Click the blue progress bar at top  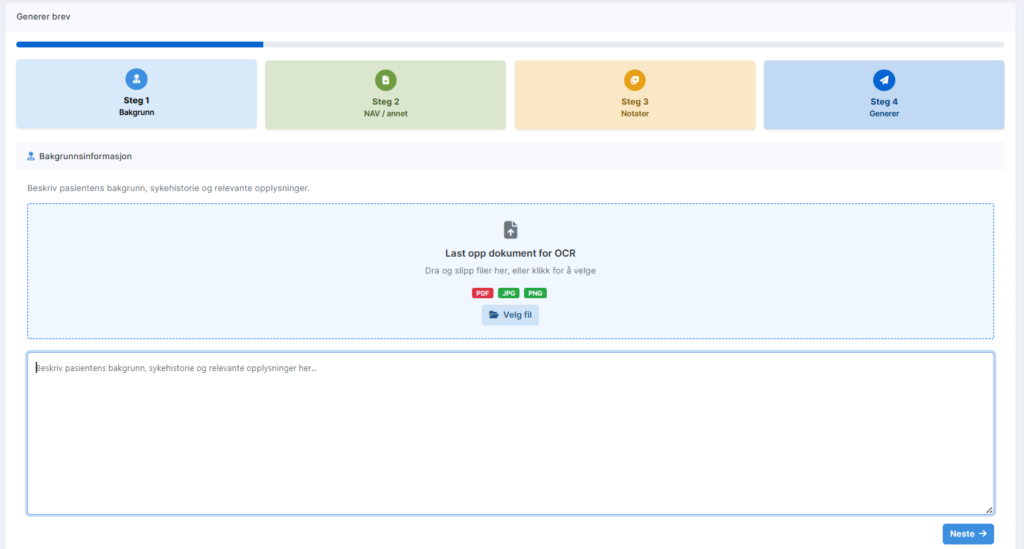(x=140, y=44)
